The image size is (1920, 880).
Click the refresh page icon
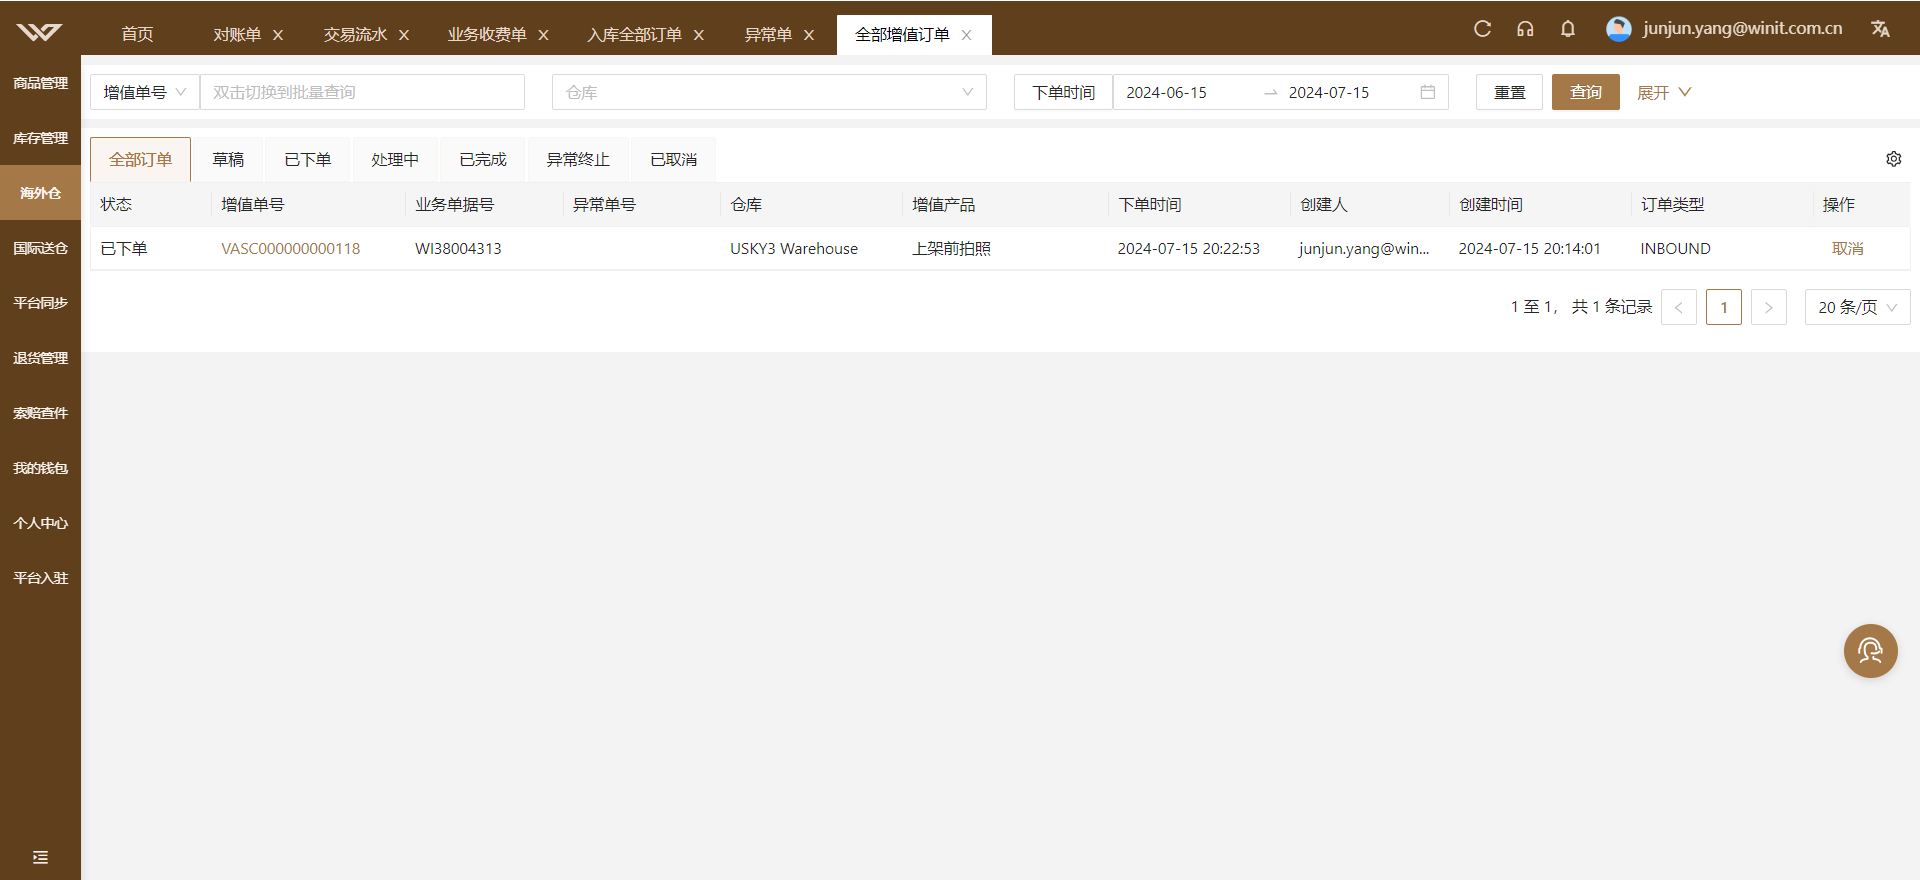pyautogui.click(x=1482, y=29)
